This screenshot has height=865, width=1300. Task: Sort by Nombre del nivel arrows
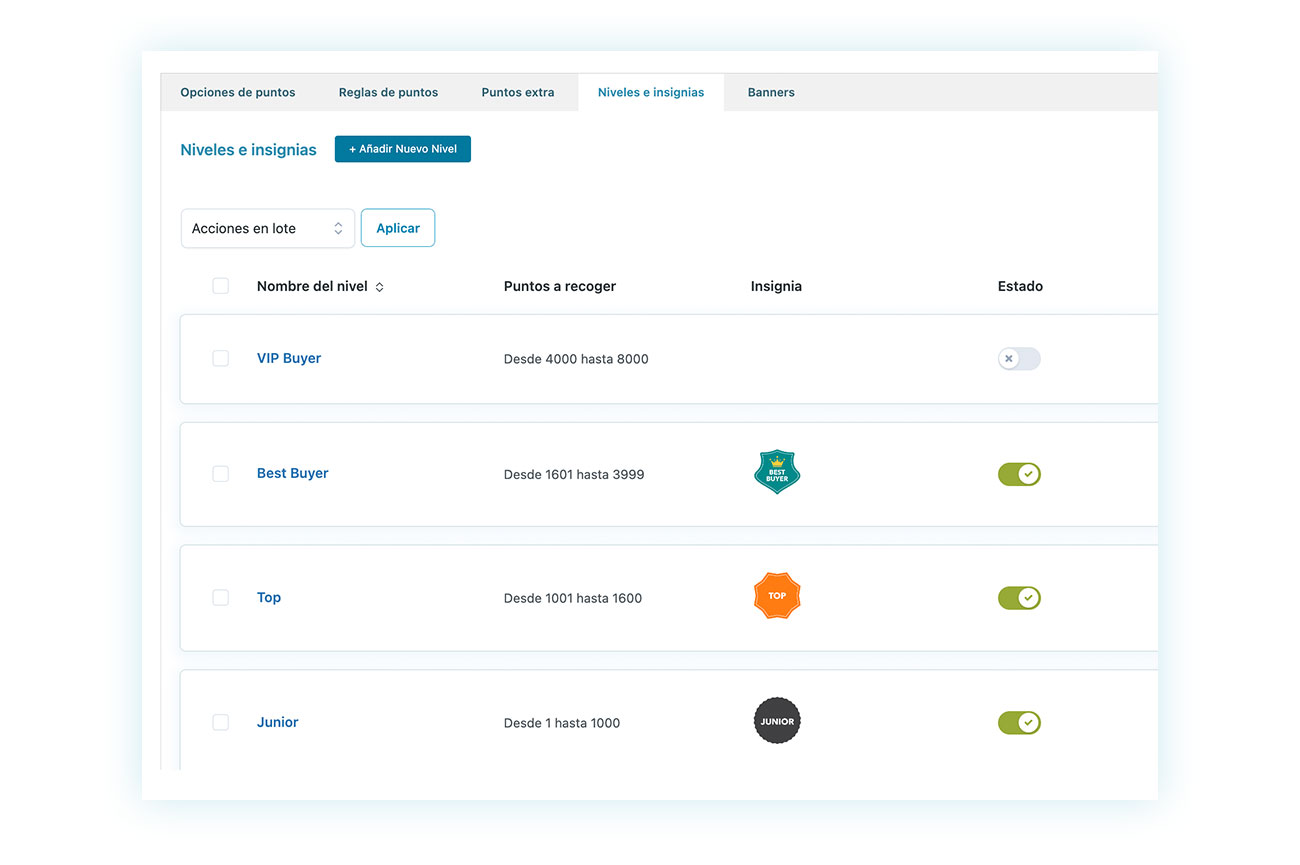pyautogui.click(x=380, y=287)
